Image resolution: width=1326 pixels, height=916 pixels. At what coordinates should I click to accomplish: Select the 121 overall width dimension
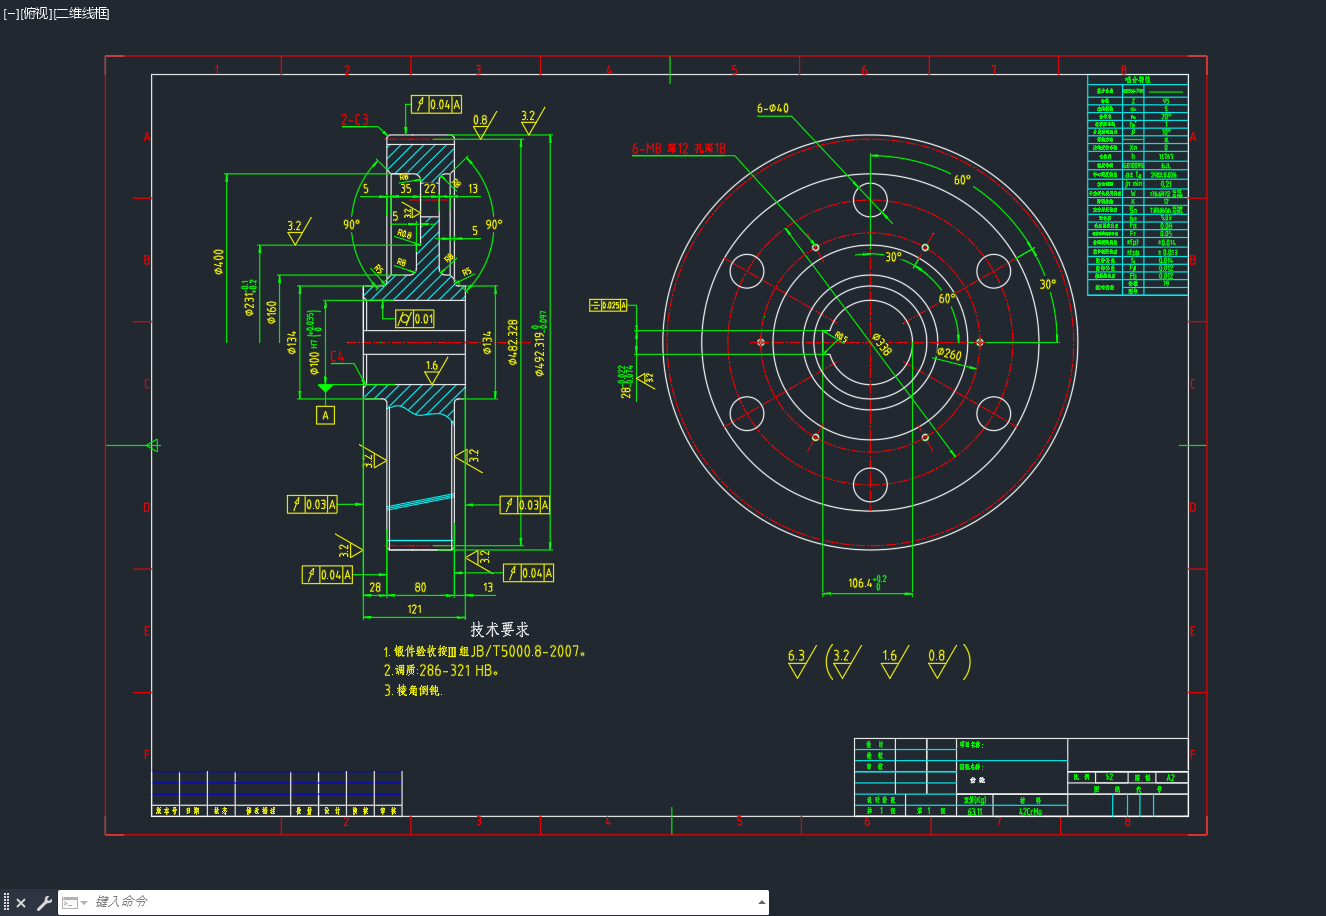(415, 608)
